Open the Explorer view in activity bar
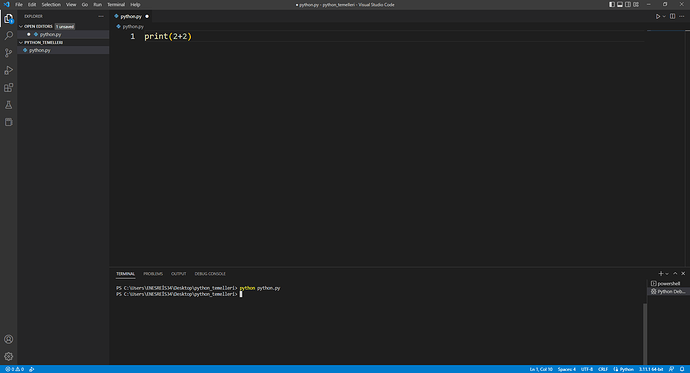Image resolution: width=690 pixels, height=373 pixels. [x=8, y=18]
